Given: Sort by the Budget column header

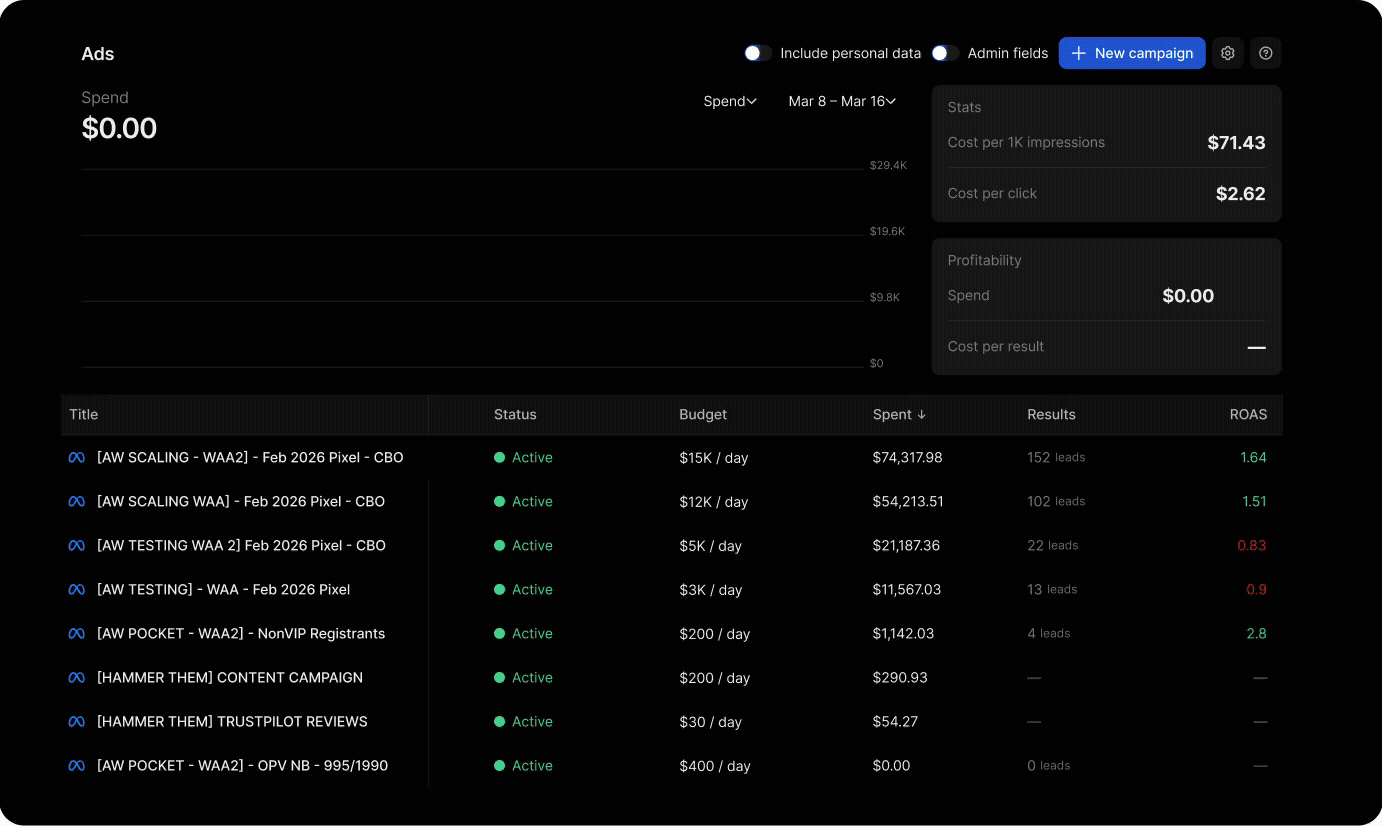Looking at the screenshot, I should click(x=703, y=414).
